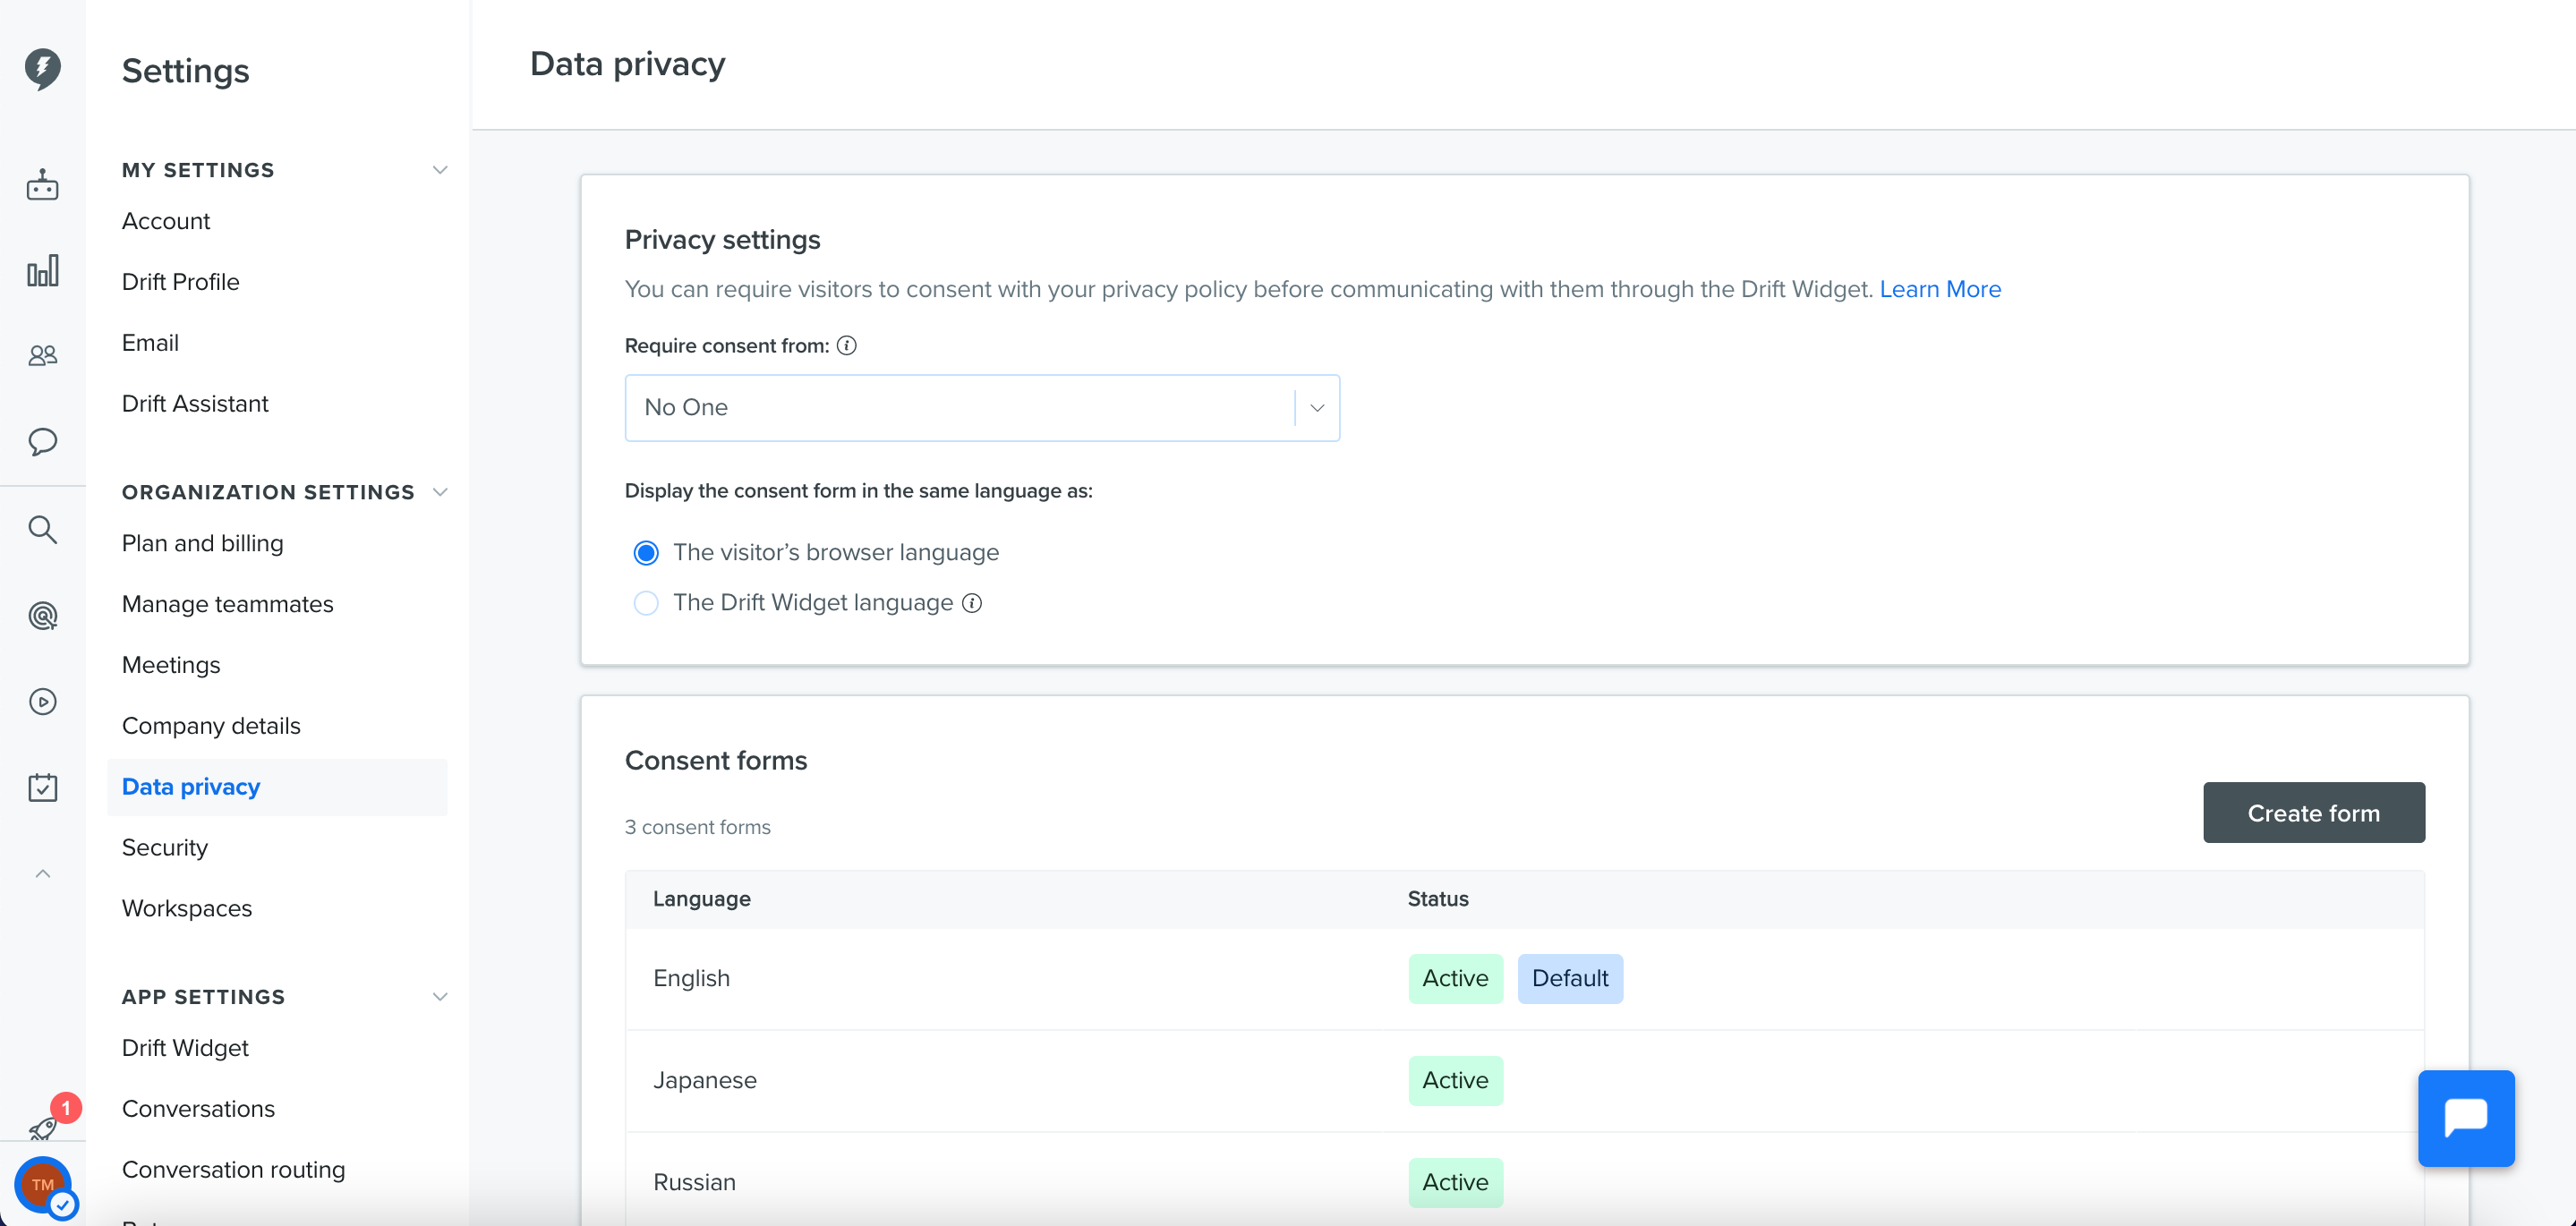Image resolution: width=2576 pixels, height=1226 pixels.
Task: Open the Playbooks bot icon in the sidebar
Action: click(42, 185)
